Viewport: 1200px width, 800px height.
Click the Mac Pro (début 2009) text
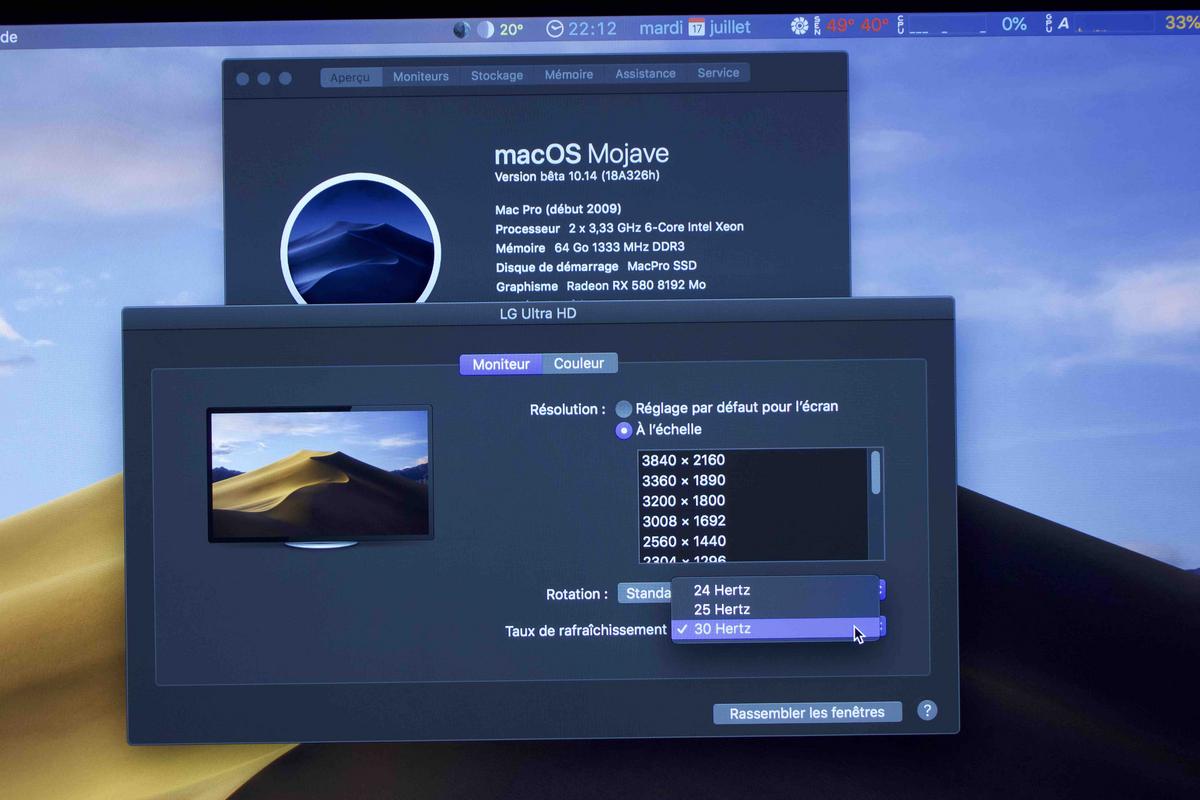coord(558,210)
